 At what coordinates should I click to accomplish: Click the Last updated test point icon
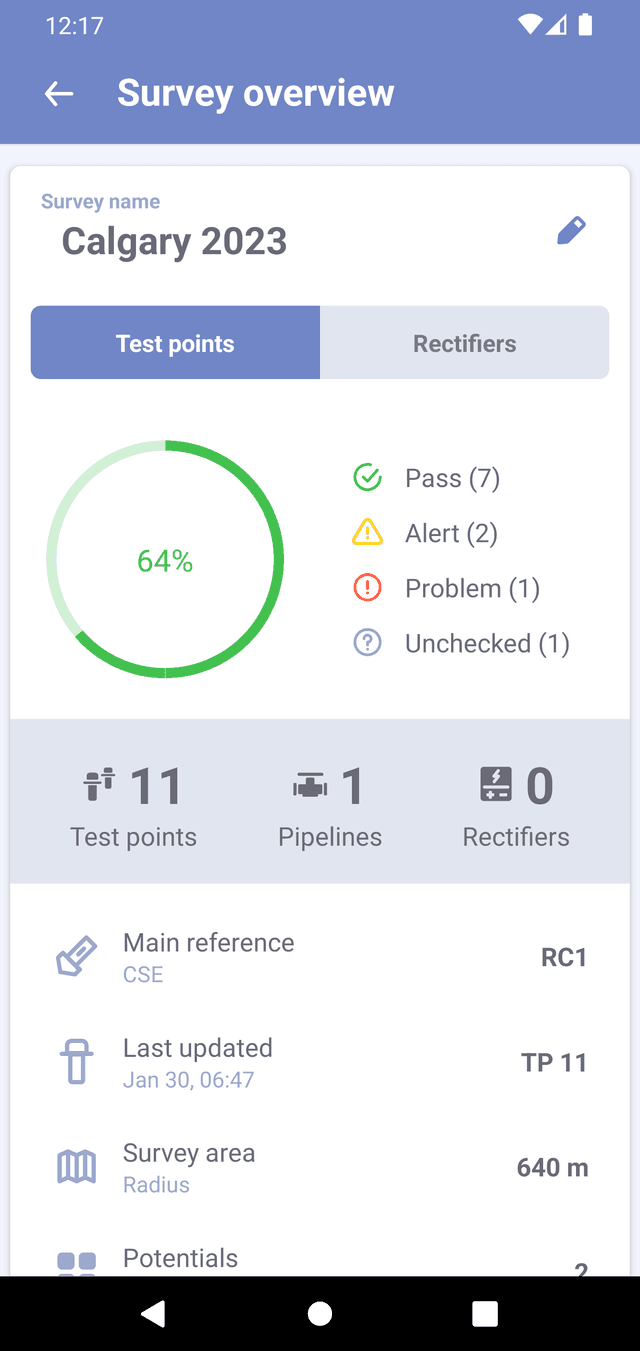(76, 1062)
